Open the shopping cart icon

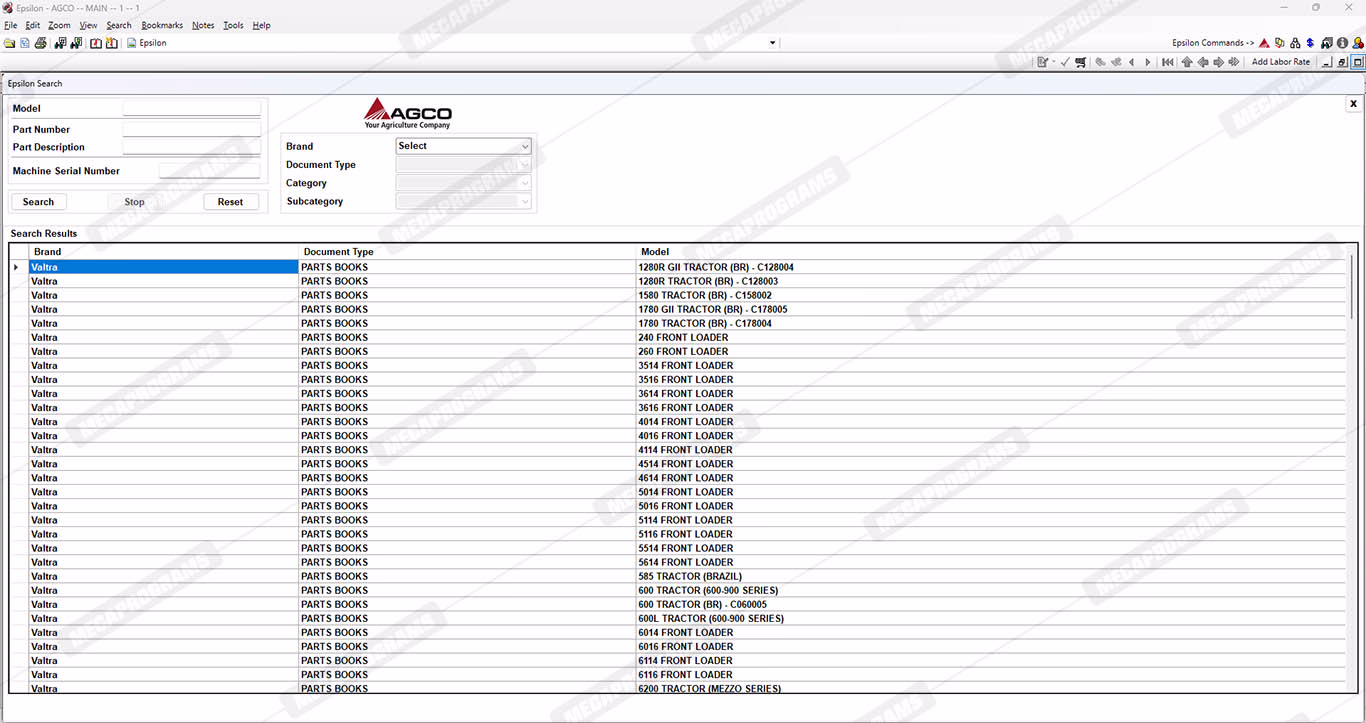coord(1080,62)
